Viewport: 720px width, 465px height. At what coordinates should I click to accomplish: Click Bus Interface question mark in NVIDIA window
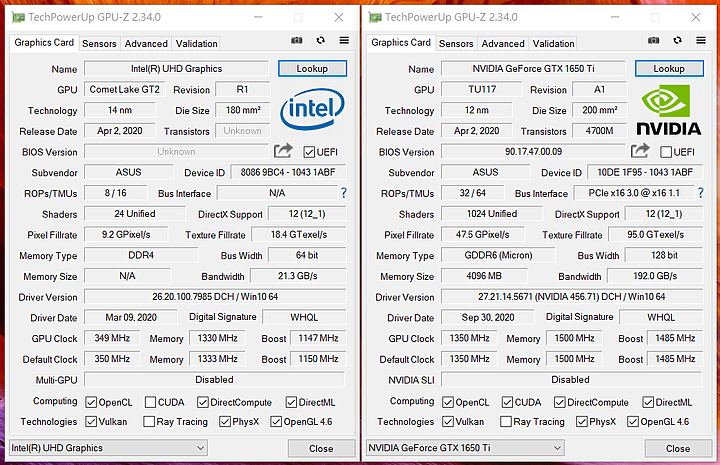click(x=700, y=193)
